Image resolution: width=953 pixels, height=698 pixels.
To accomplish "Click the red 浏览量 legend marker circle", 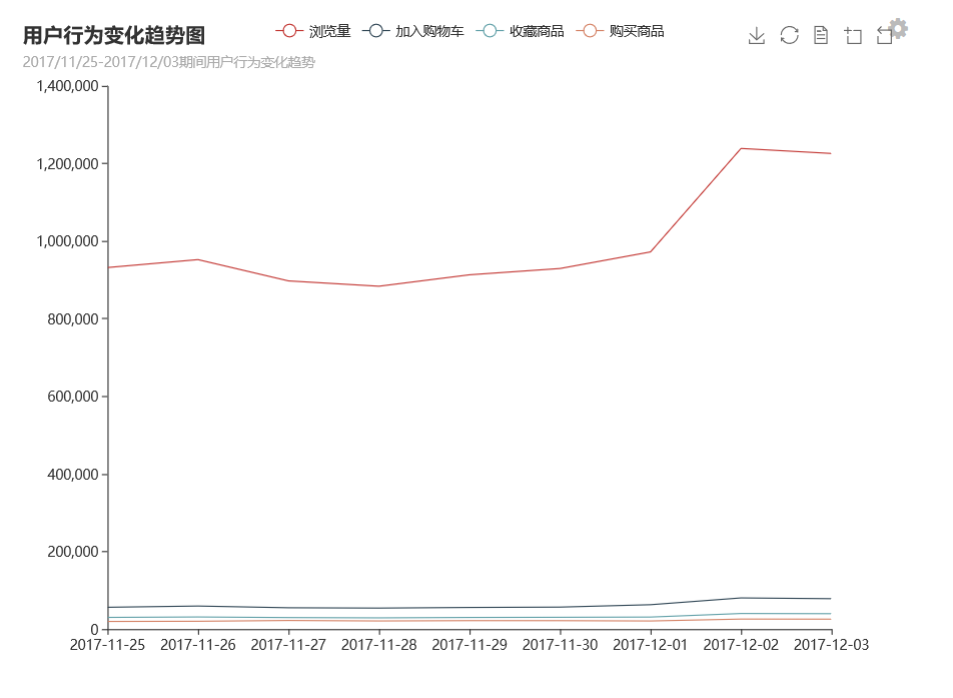I will pos(288,30).
